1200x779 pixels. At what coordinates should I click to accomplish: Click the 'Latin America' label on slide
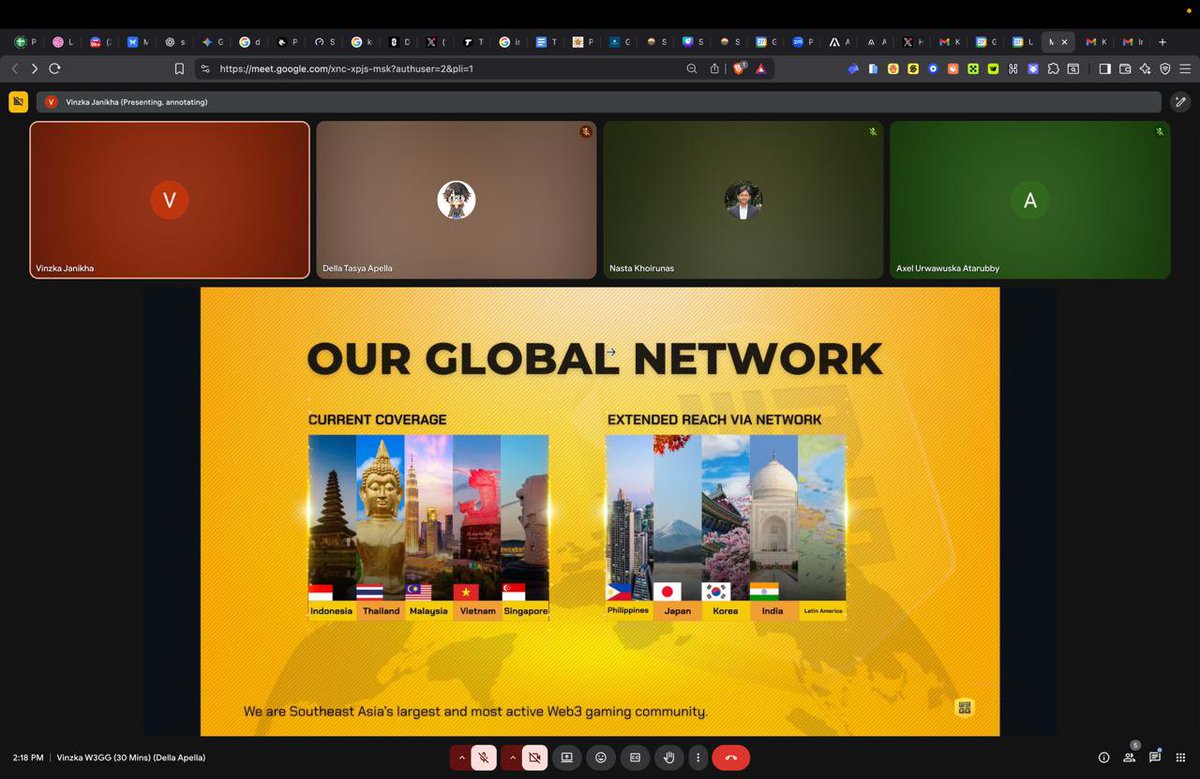[x=823, y=611]
